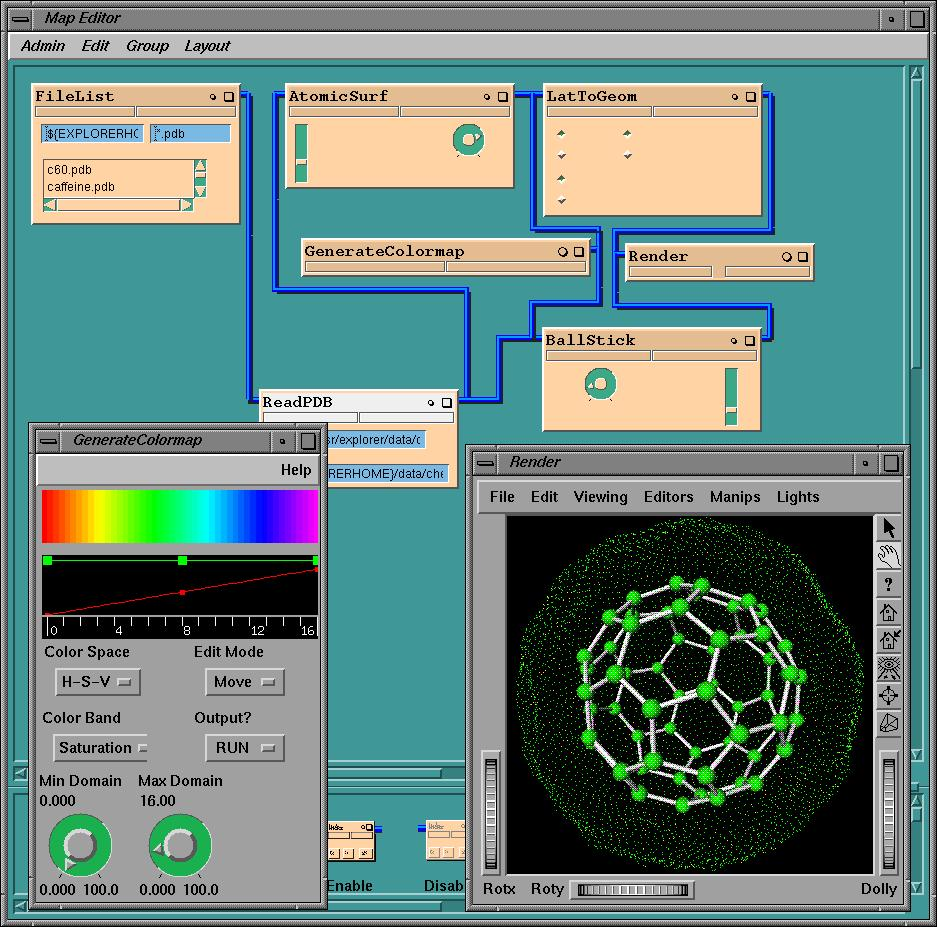Toggle the perspective camera icon
The width and height of the screenshot is (937, 927).
point(888,723)
